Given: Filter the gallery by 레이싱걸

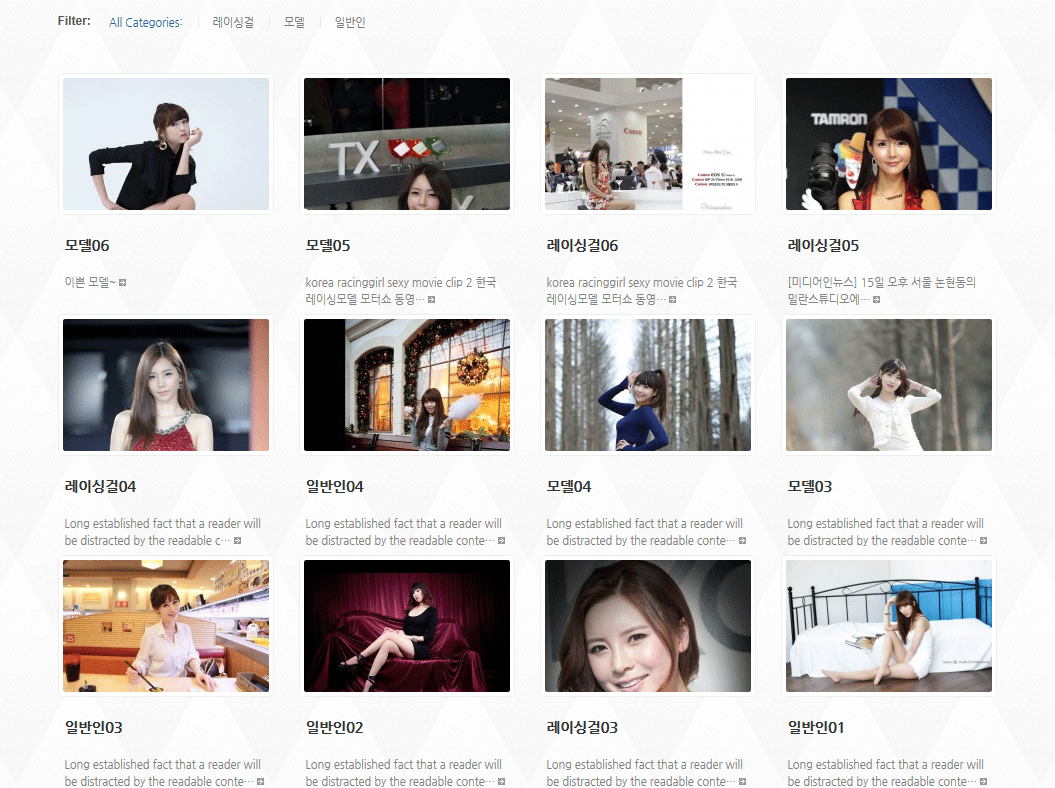Looking at the screenshot, I should 233,22.
